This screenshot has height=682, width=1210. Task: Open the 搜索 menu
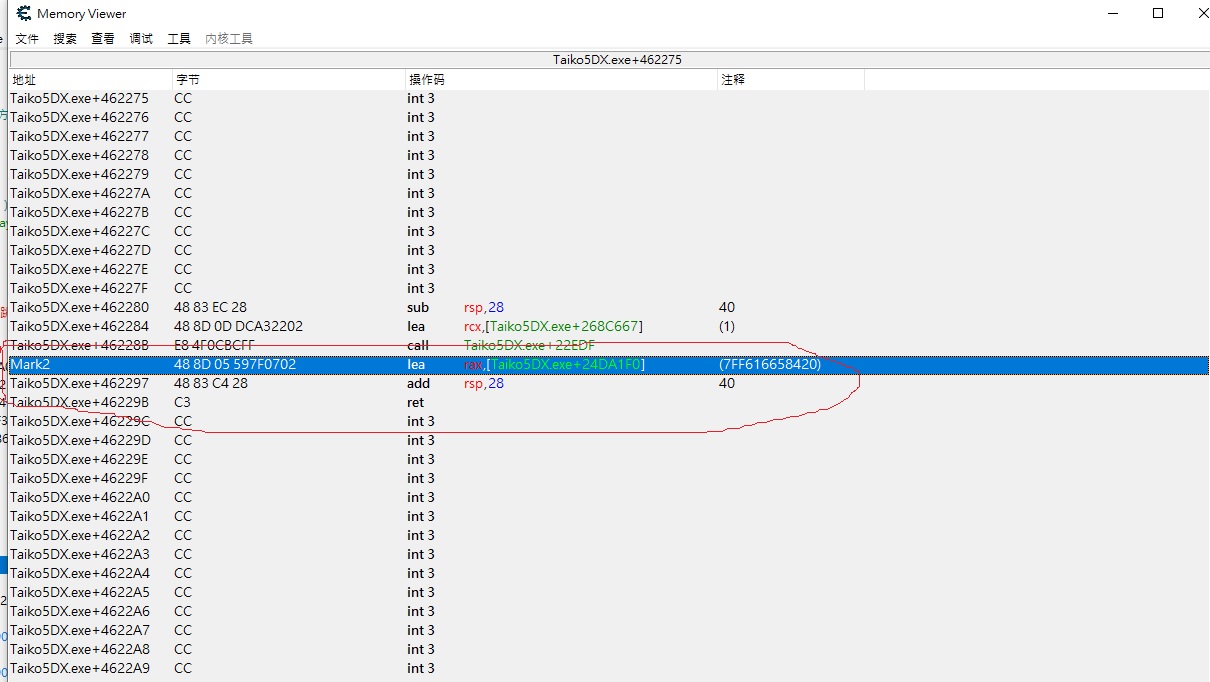[x=65, y=39]
